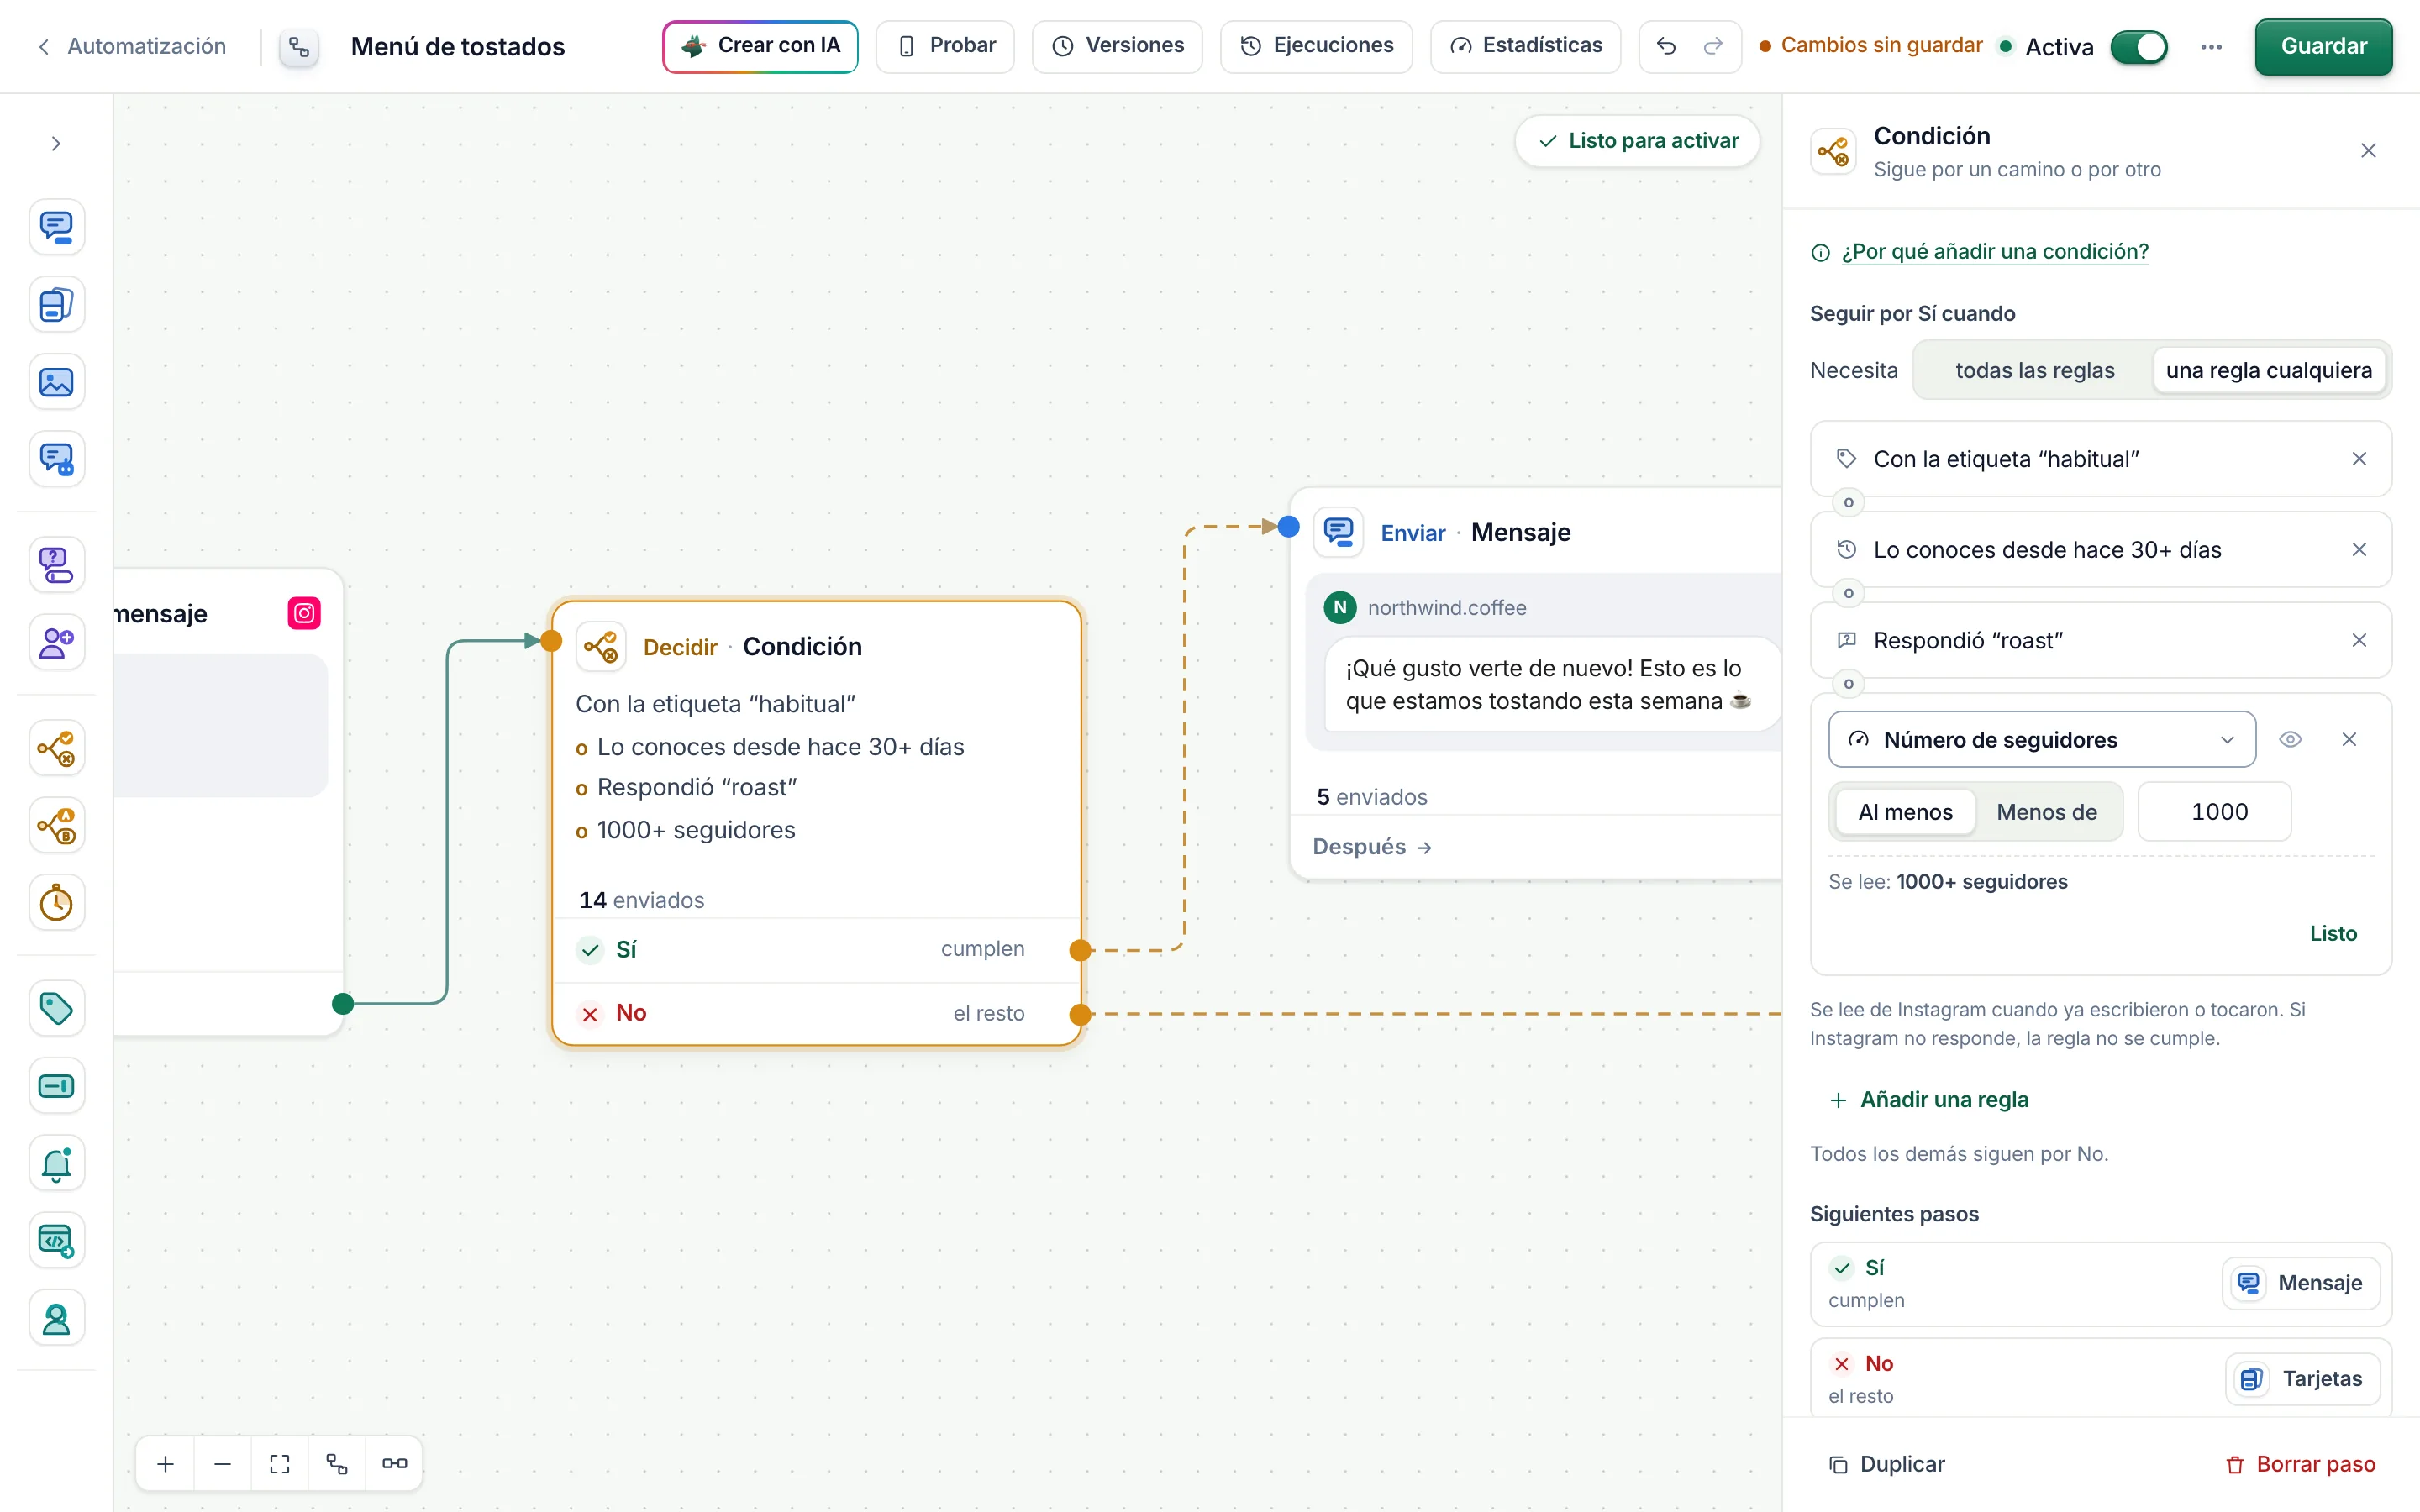Click the zoom in plus button
Screen dimensions: 2420x1512
point(166,1464)
